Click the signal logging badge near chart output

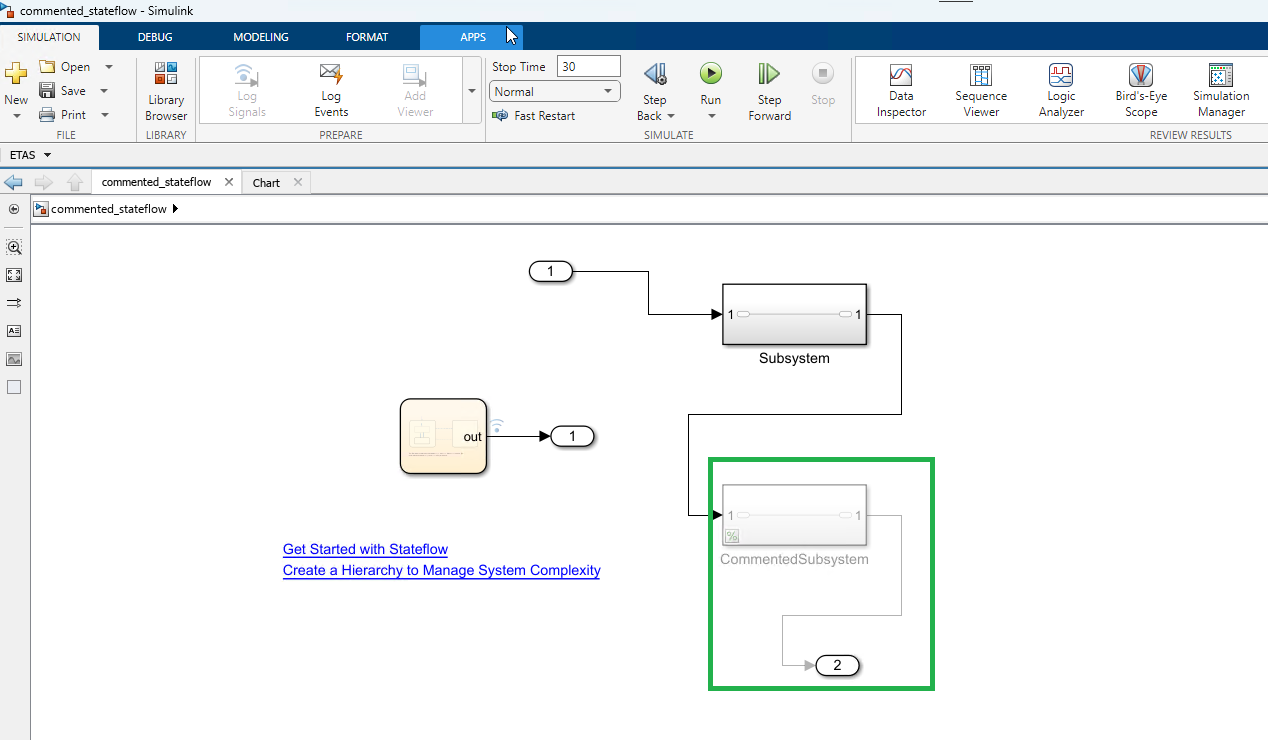[497, 425]
